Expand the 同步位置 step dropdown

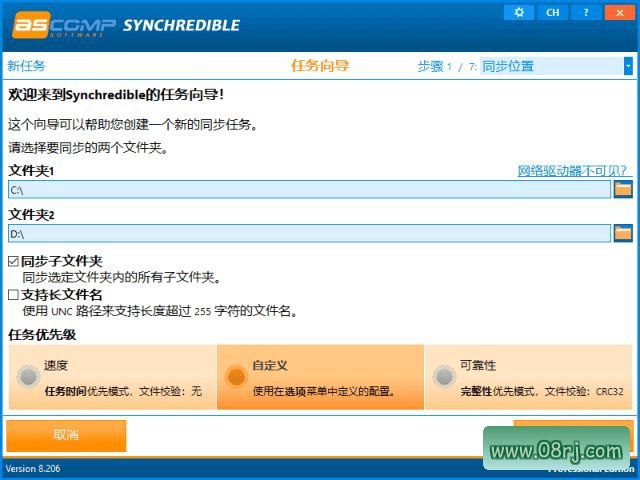[628, 66]
